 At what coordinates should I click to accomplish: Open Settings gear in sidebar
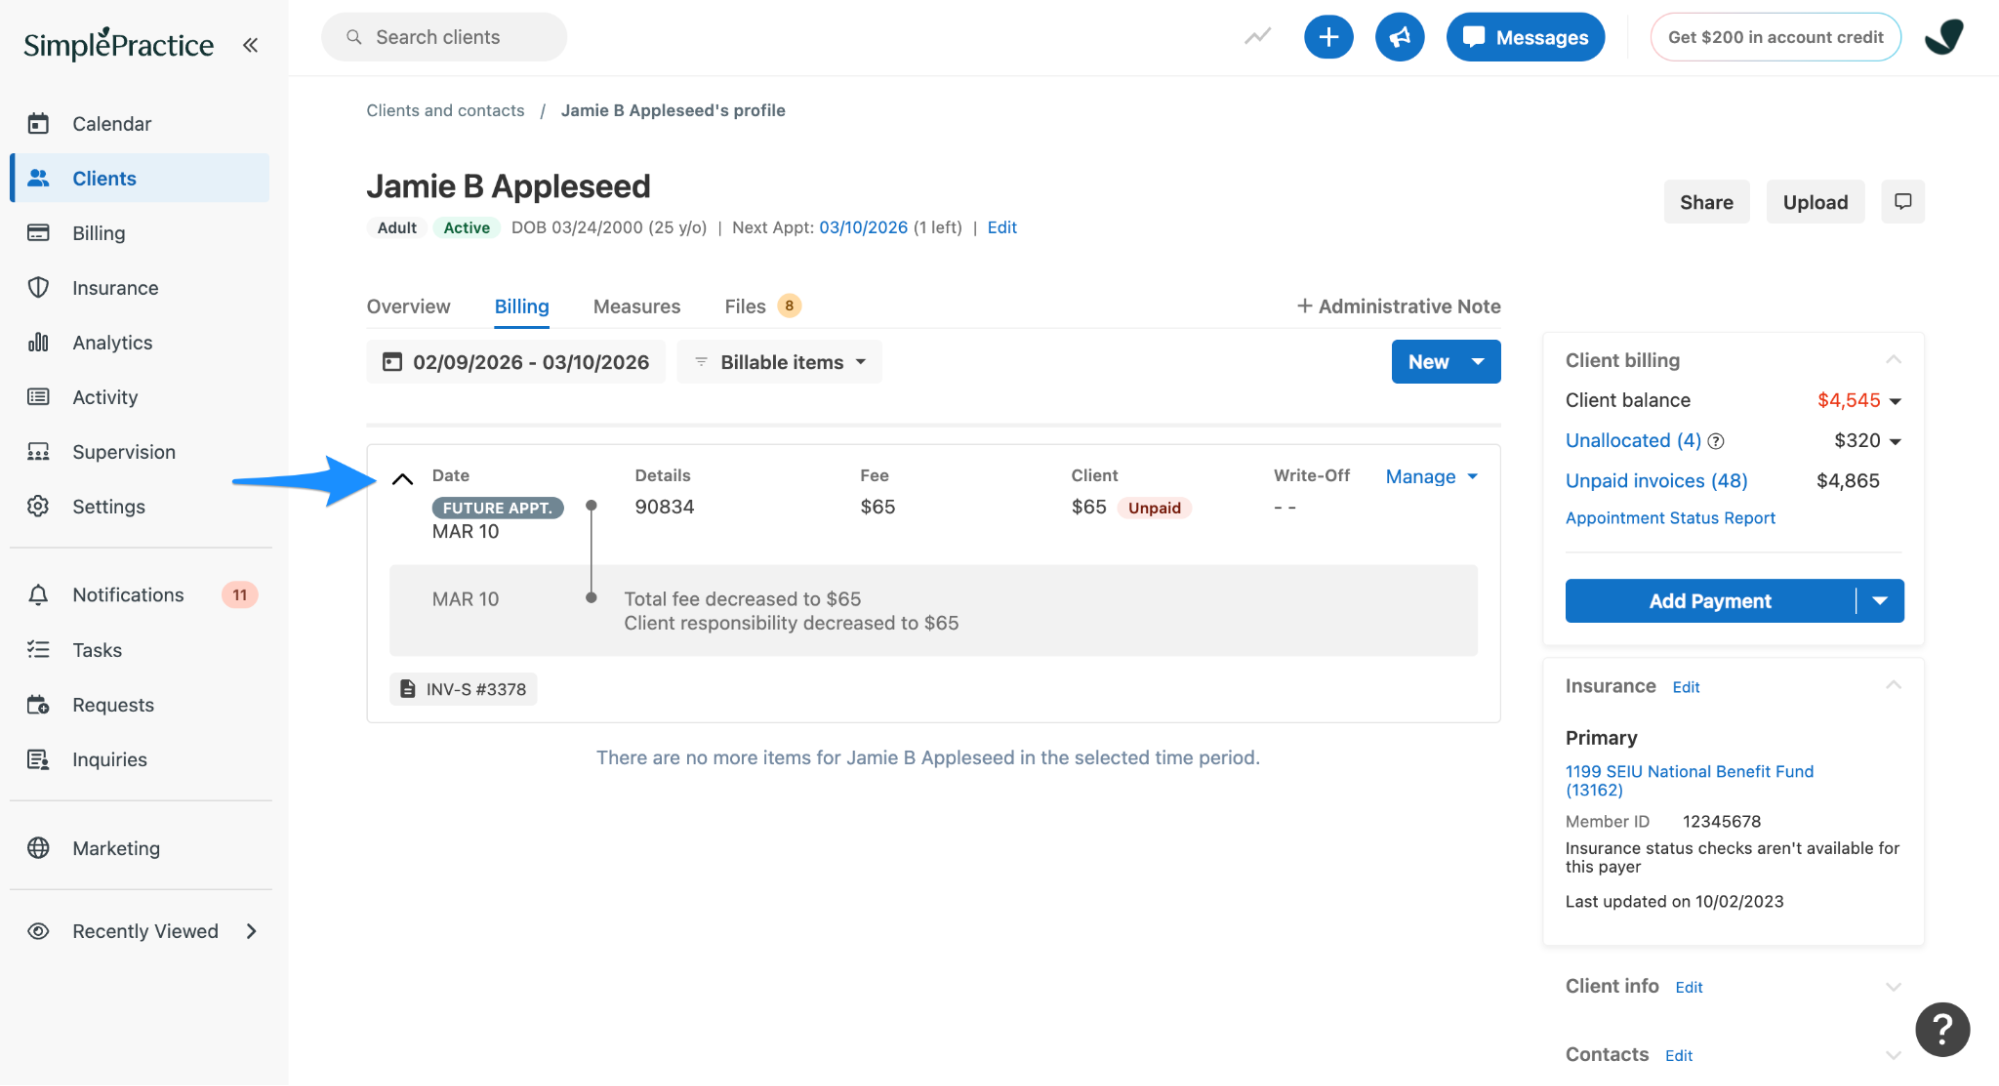(x=38, y=506)
